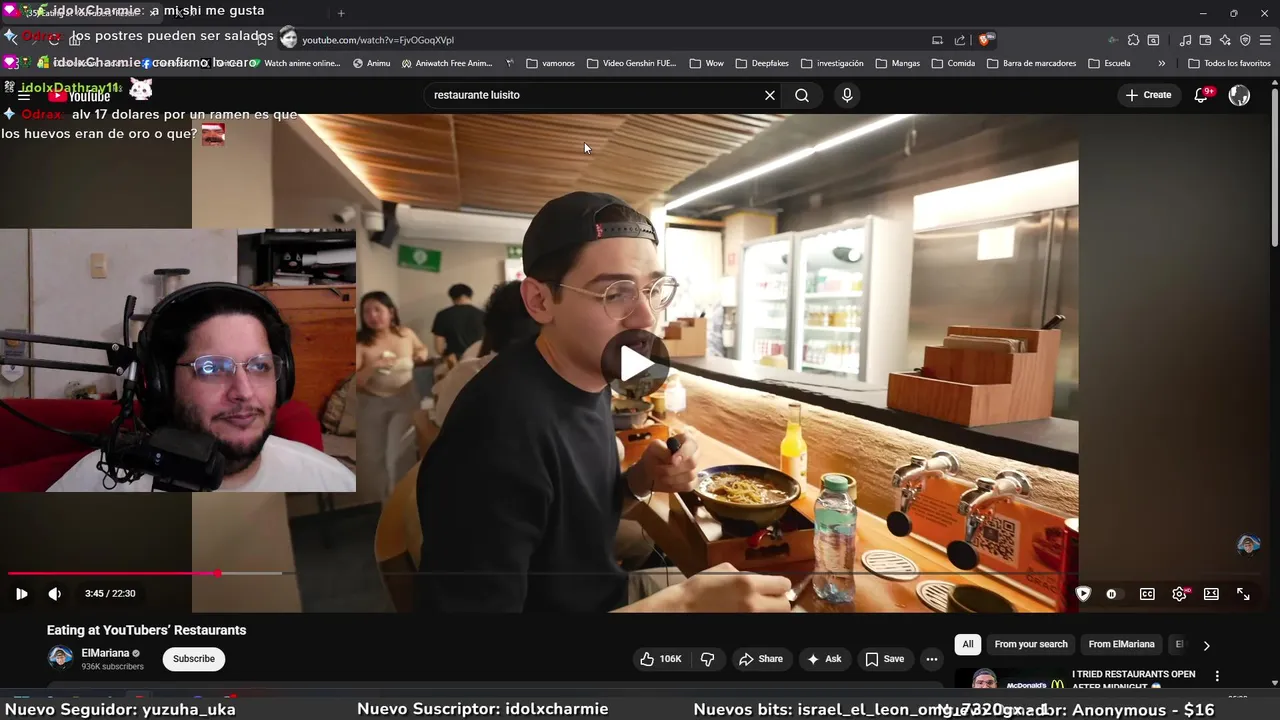The image size is (1280, 720).
Task: Open the Deepfakes bookmarks folder
Action: tap(761, 63)
